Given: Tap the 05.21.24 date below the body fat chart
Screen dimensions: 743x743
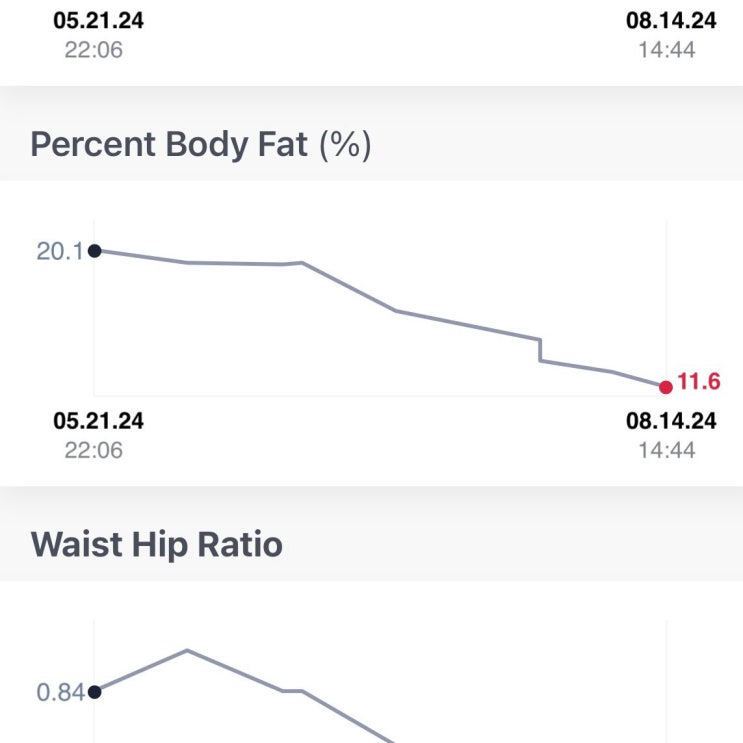Looking at the screenshot, I should (x=98, y=421).
